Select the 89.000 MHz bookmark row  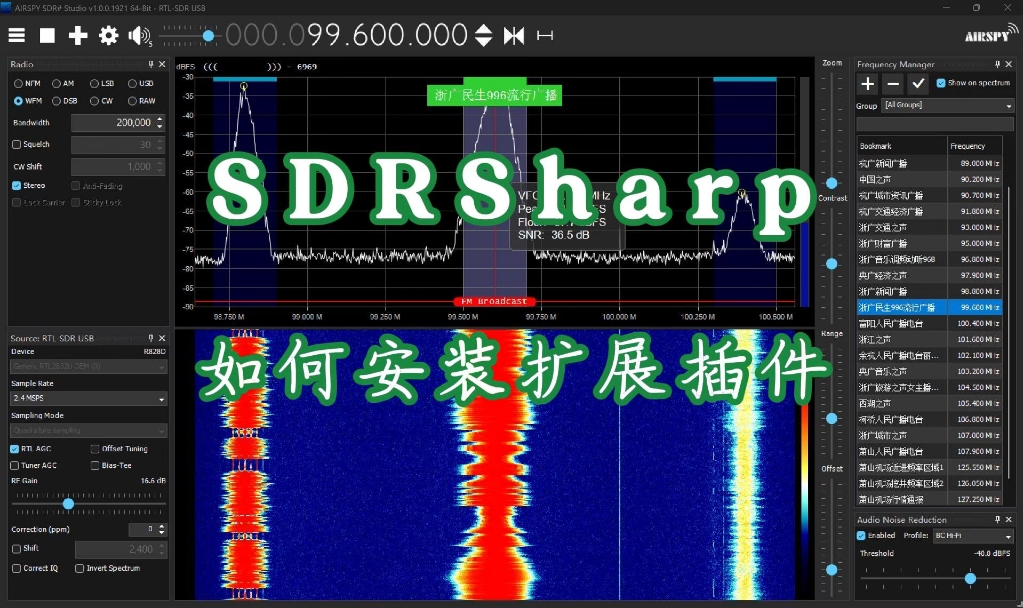coord(930,163)
